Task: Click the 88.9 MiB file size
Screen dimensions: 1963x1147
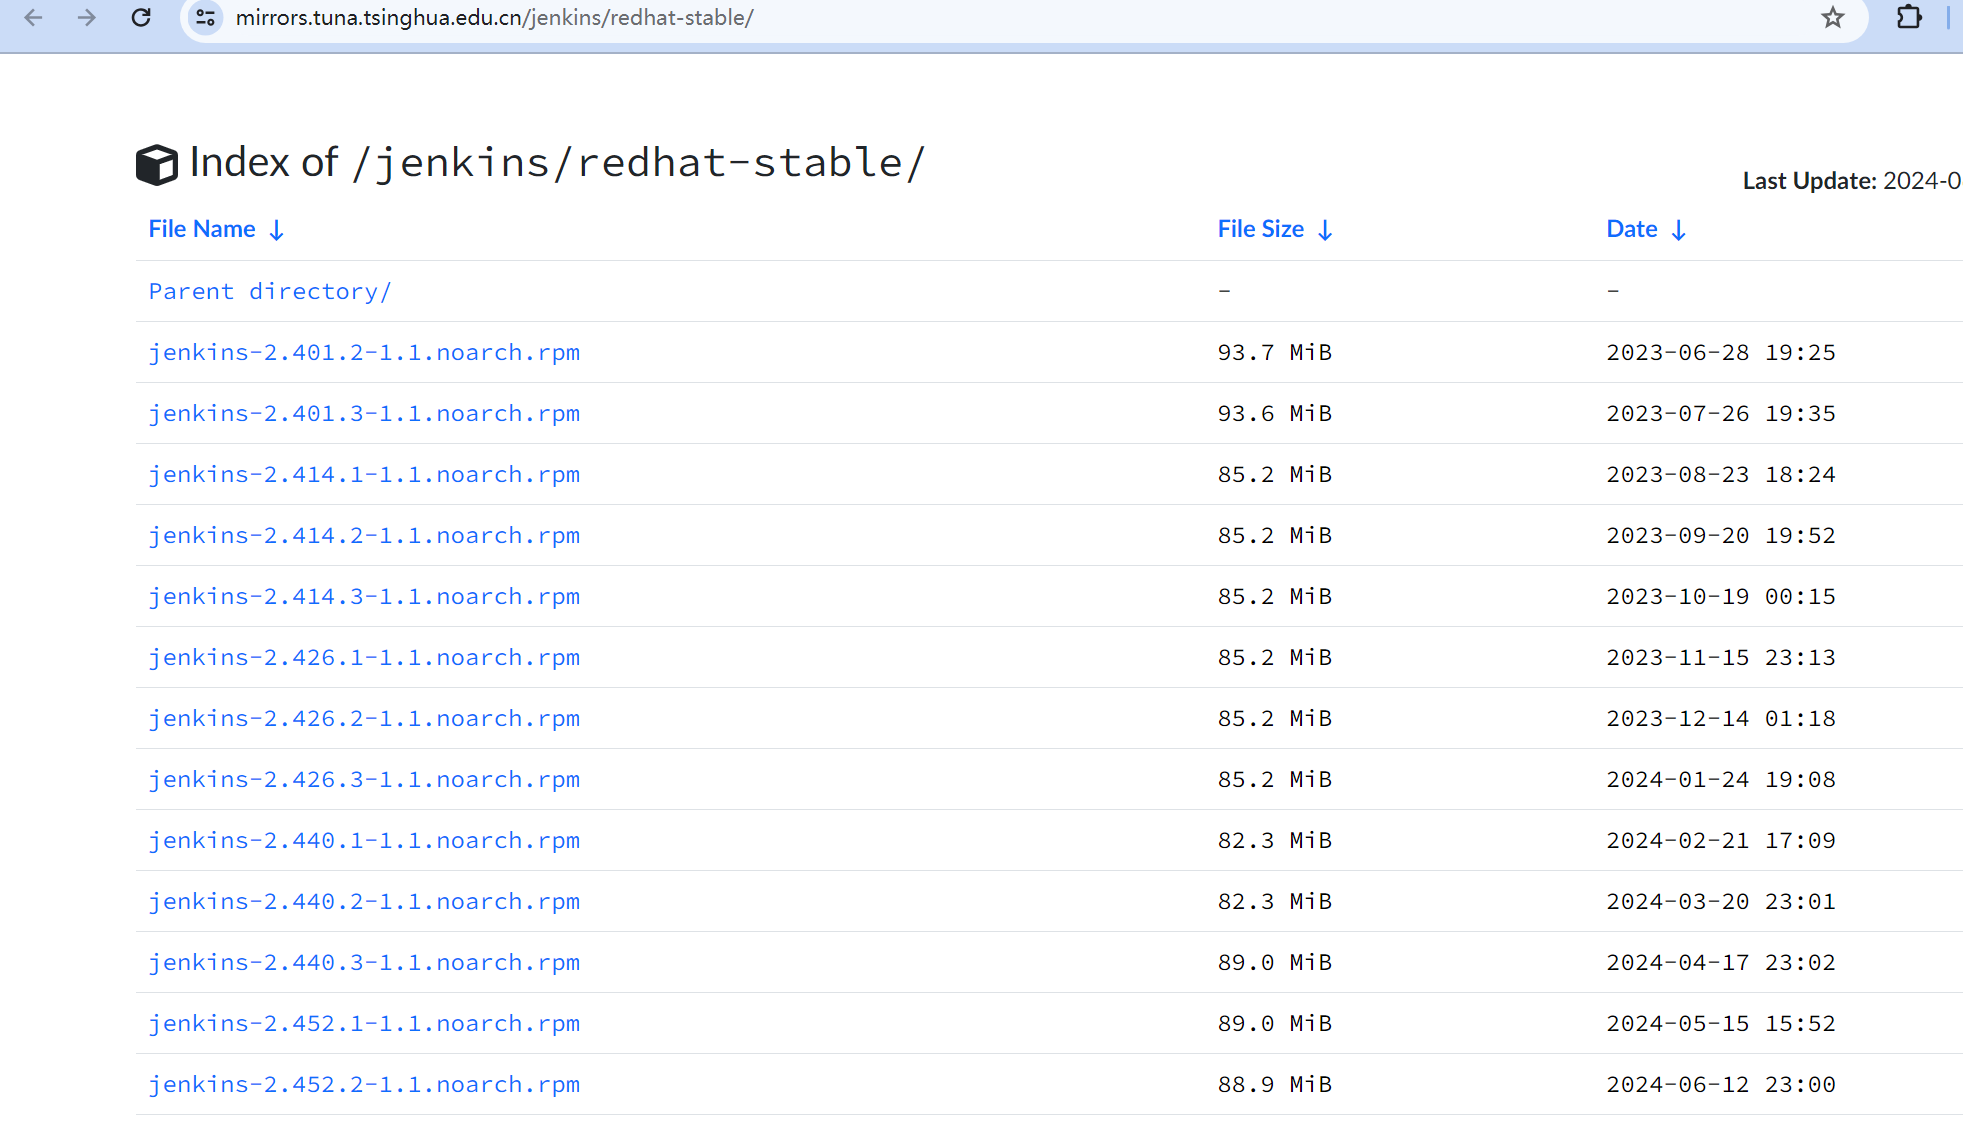Action: (1275, 1084)
